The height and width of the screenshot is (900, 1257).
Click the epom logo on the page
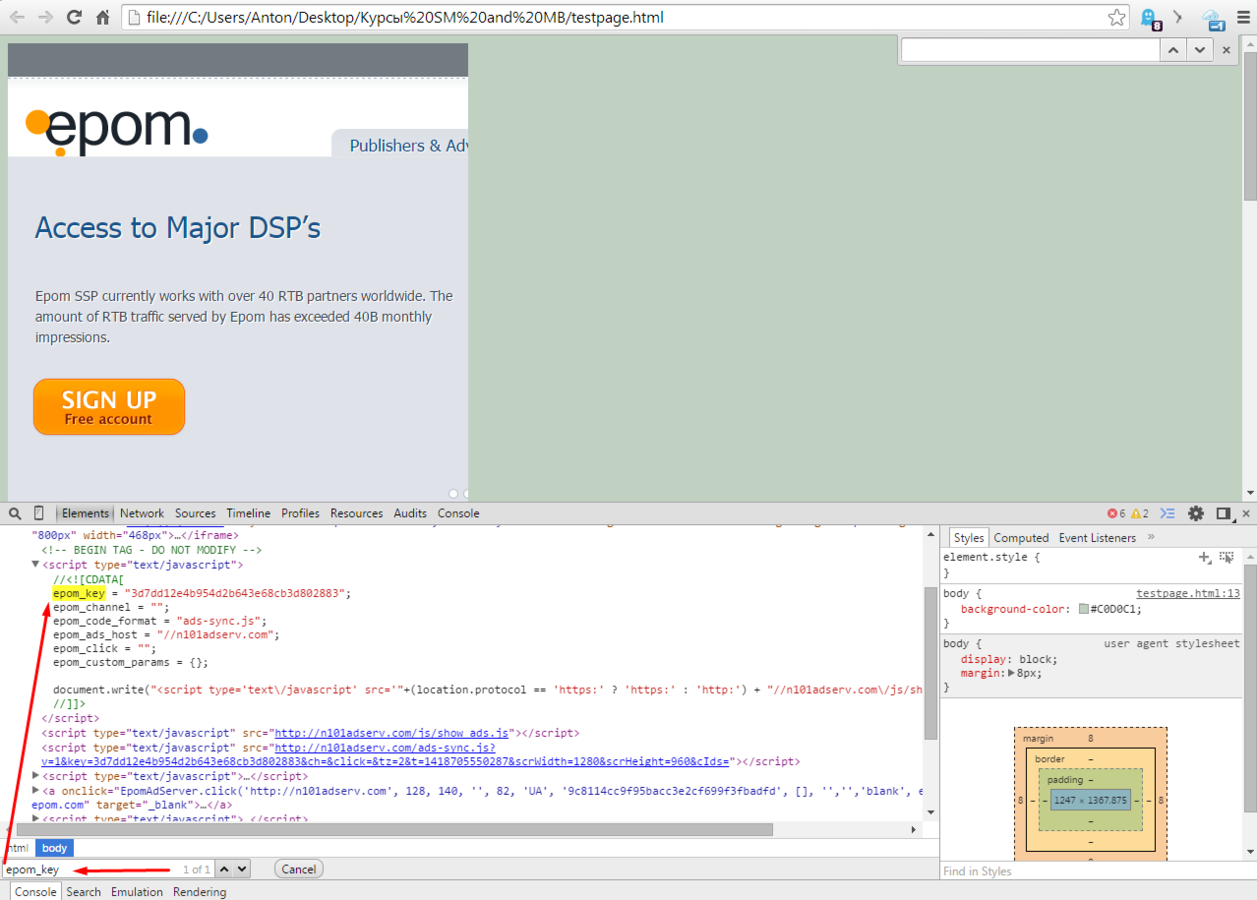[117, 130]
